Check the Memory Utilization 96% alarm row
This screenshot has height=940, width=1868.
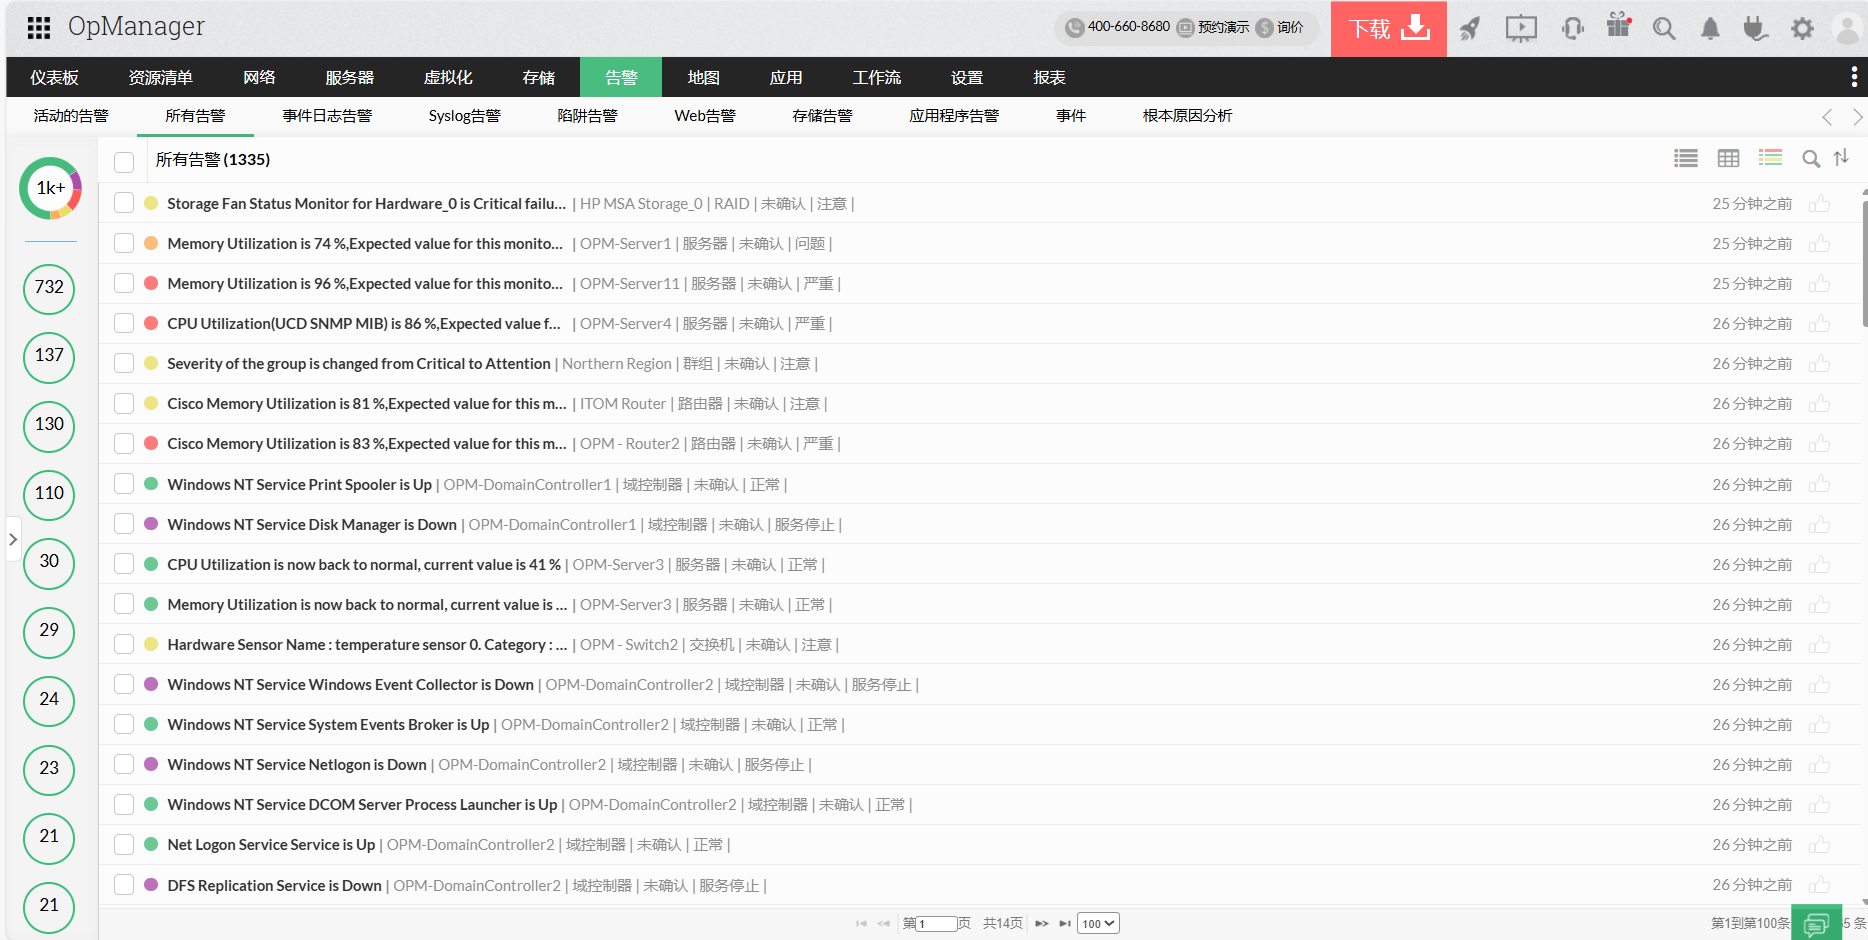pos(124,283)
